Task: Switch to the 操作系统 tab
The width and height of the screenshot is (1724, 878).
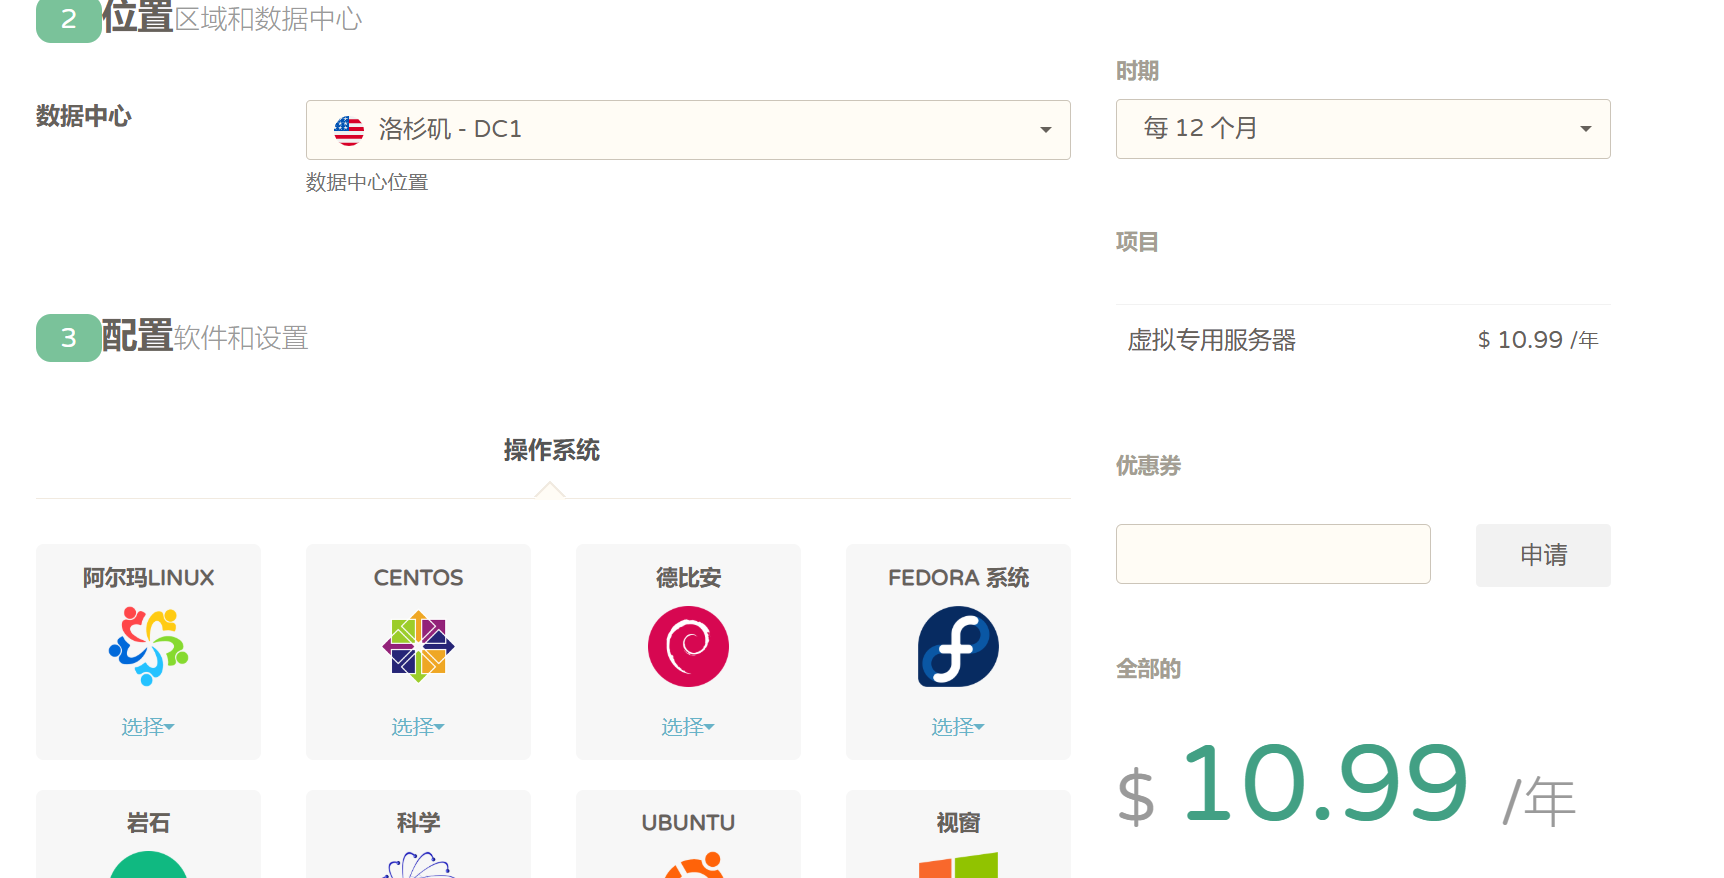Action: pos(551,451)
